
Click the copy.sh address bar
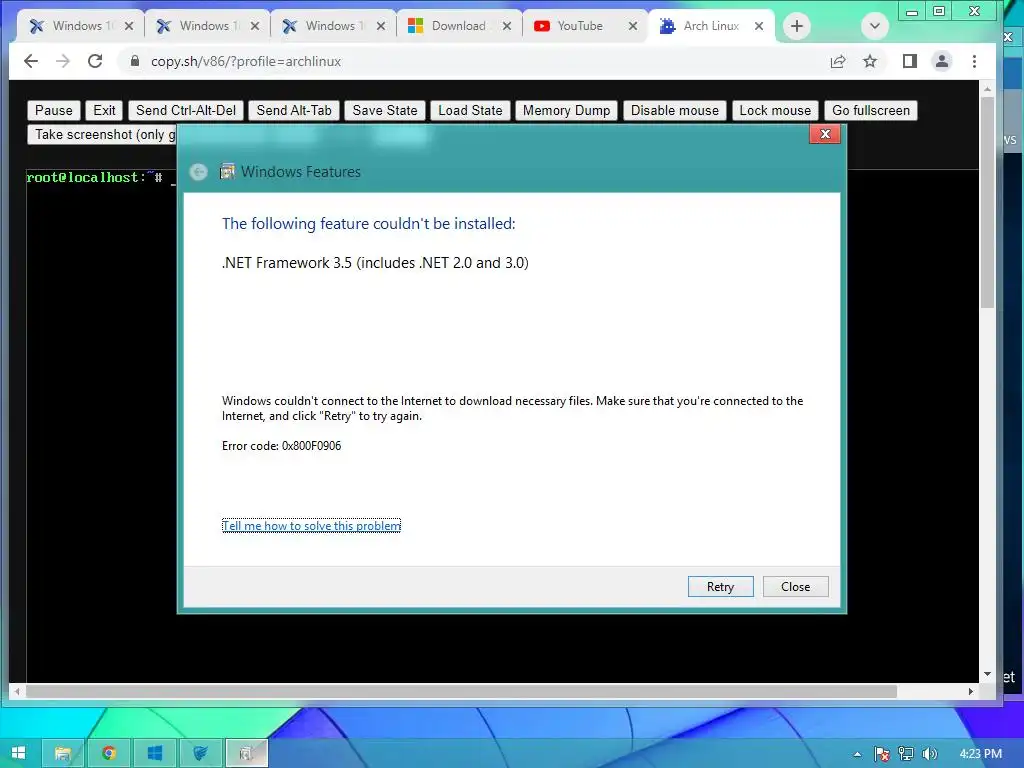coord(470,61)
